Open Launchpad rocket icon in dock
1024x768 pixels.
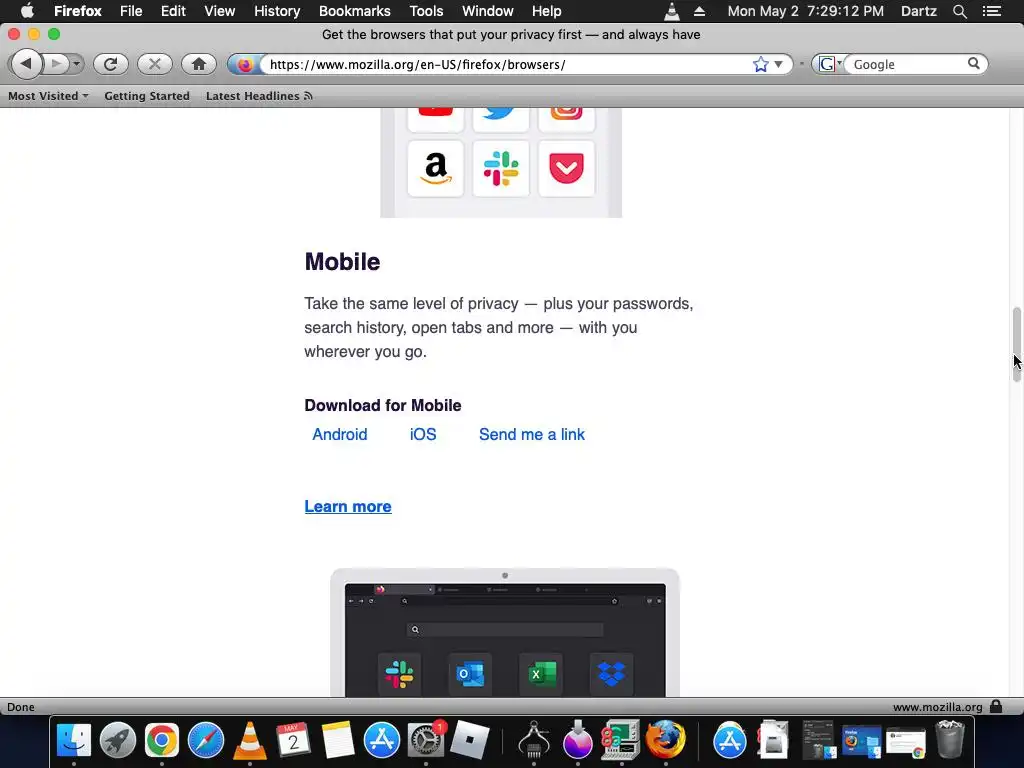[118, 740]
